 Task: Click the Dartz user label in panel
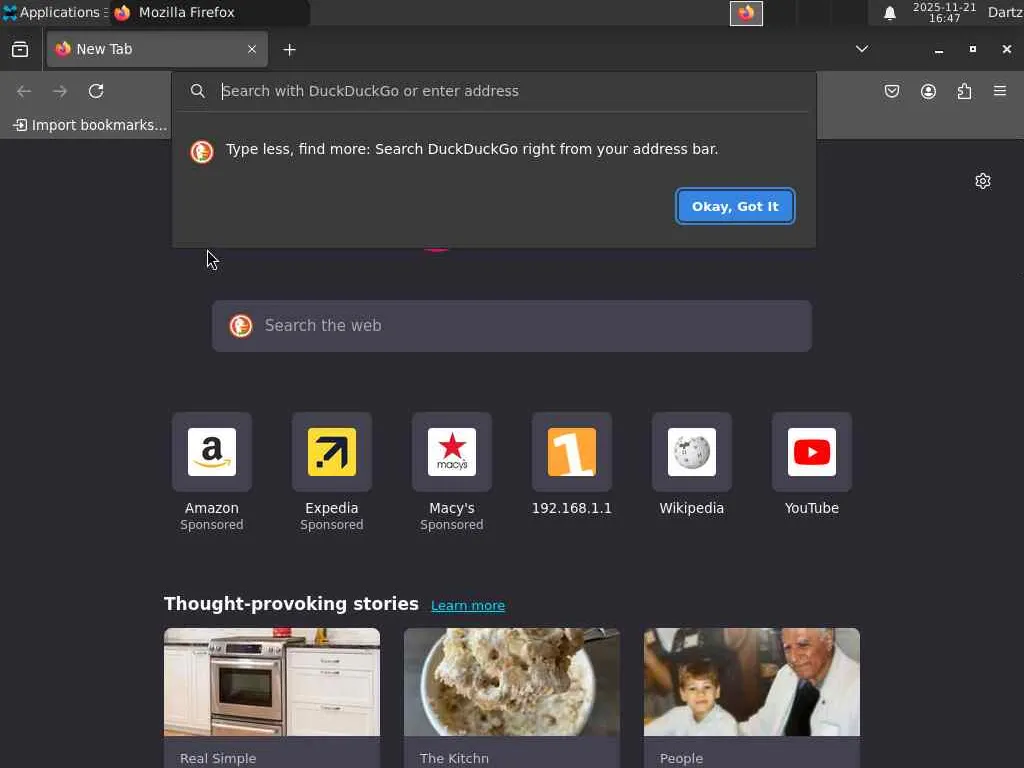[x=1005, y=12]
